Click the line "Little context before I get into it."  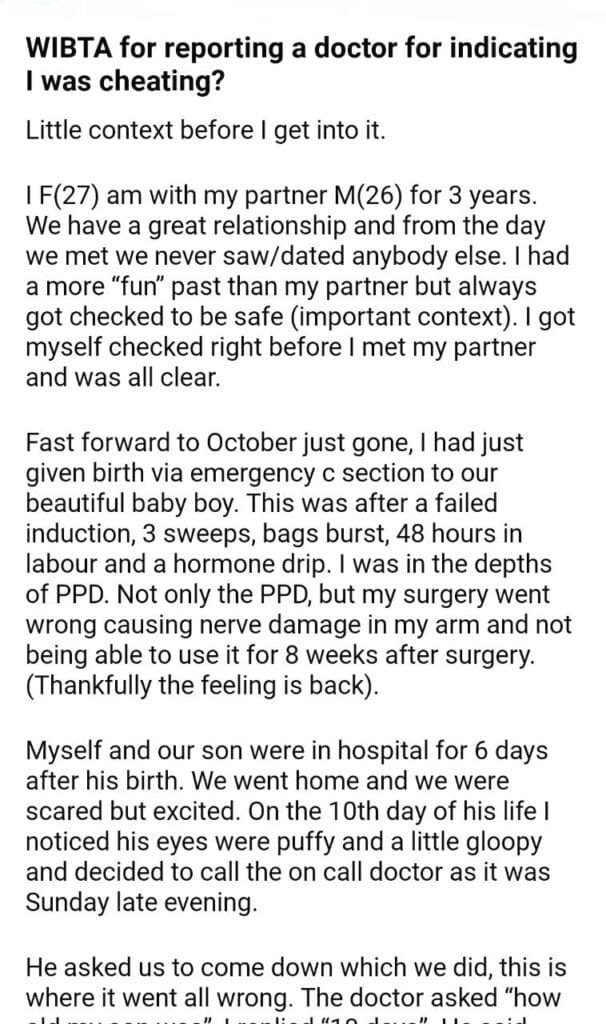pos(204,132)
